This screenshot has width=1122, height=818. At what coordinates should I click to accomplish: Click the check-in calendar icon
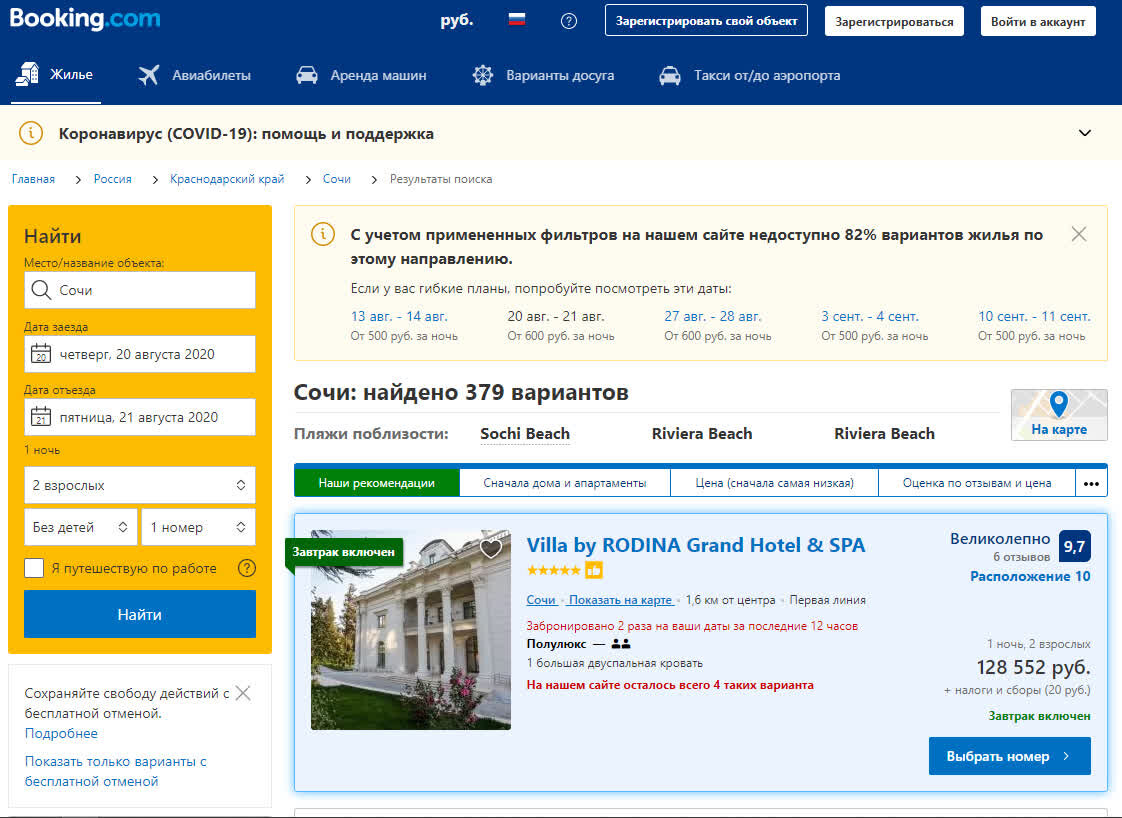[x=41, y=354]
